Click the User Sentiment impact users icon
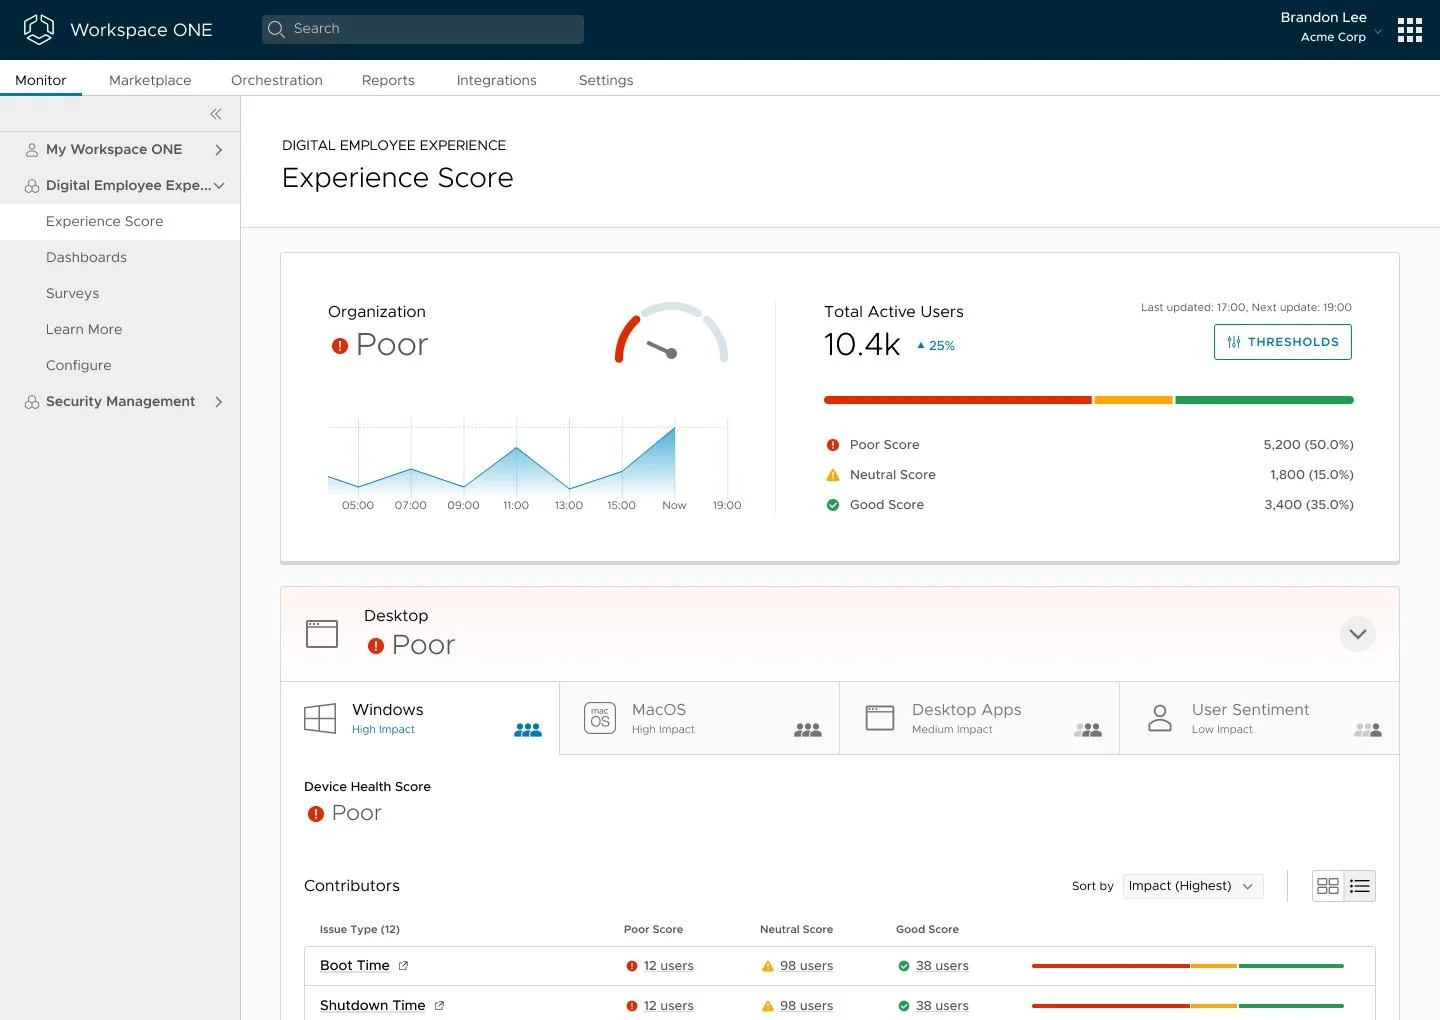Viewport: 1440px width, 1020px height. click(x=1368, y=730)
